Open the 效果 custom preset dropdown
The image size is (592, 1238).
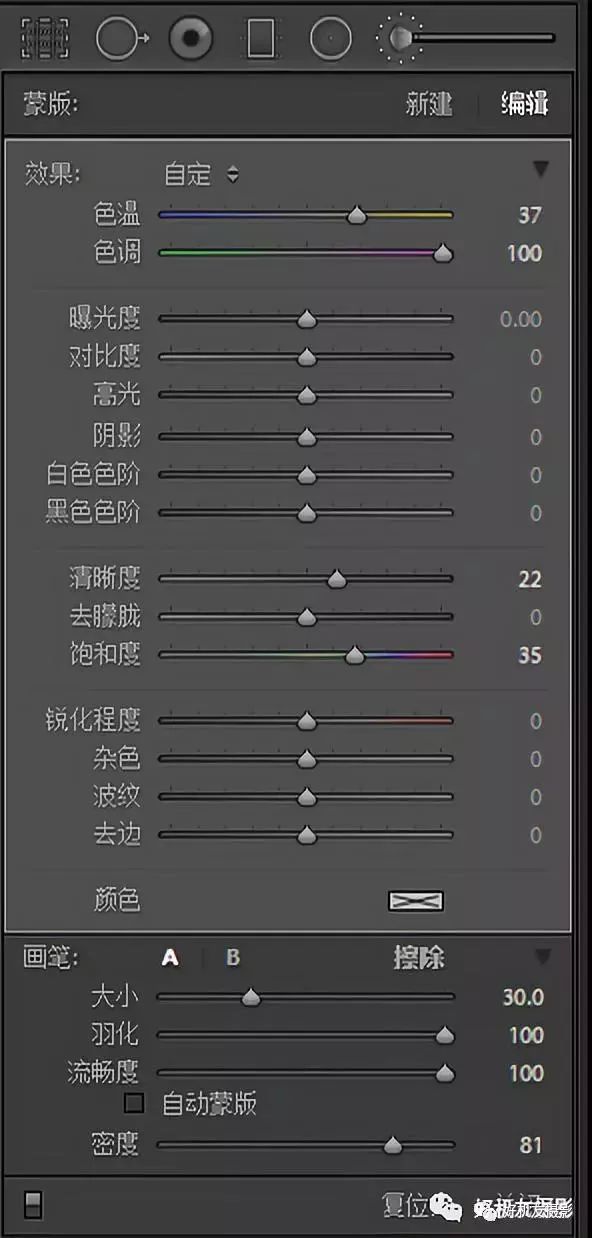pyautogui.click(x=197, y=174)
